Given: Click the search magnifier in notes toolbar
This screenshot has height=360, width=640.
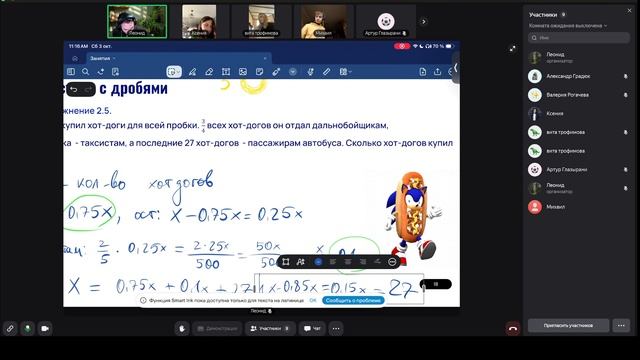Looking at the screenshot, I should (85, 72).
